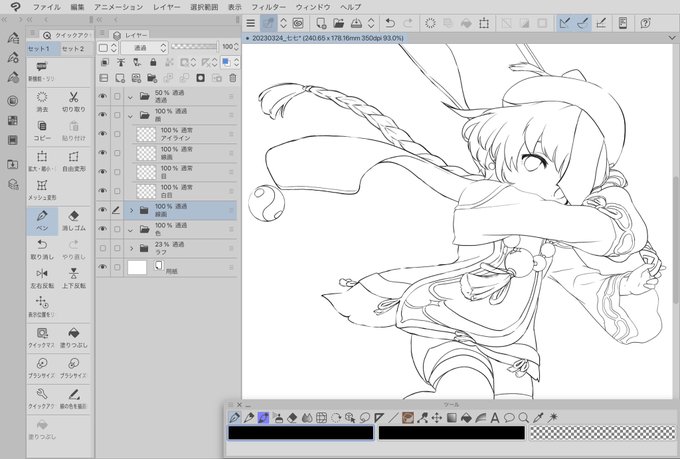
Task: Open the 通過 blending mode dropdown
Action: pyautogui.click(x=144, y=47)
